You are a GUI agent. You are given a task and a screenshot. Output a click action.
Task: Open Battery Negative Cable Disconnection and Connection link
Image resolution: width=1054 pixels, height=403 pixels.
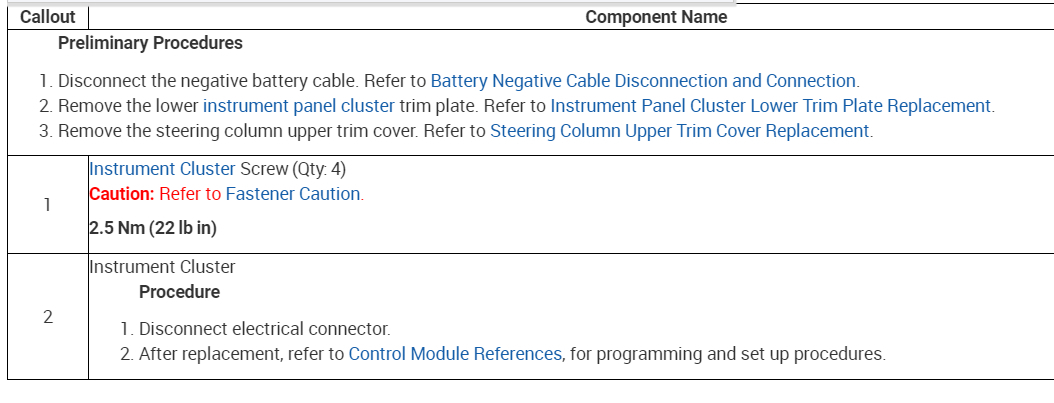(643, 81)
